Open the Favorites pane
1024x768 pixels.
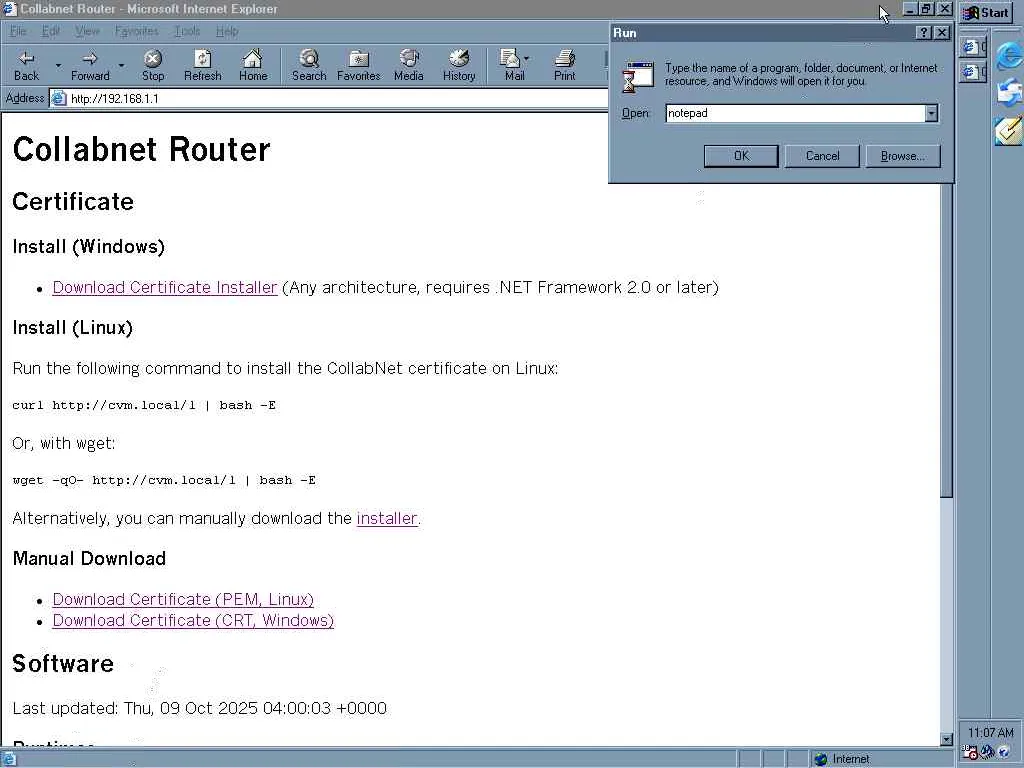pos(359,65)
